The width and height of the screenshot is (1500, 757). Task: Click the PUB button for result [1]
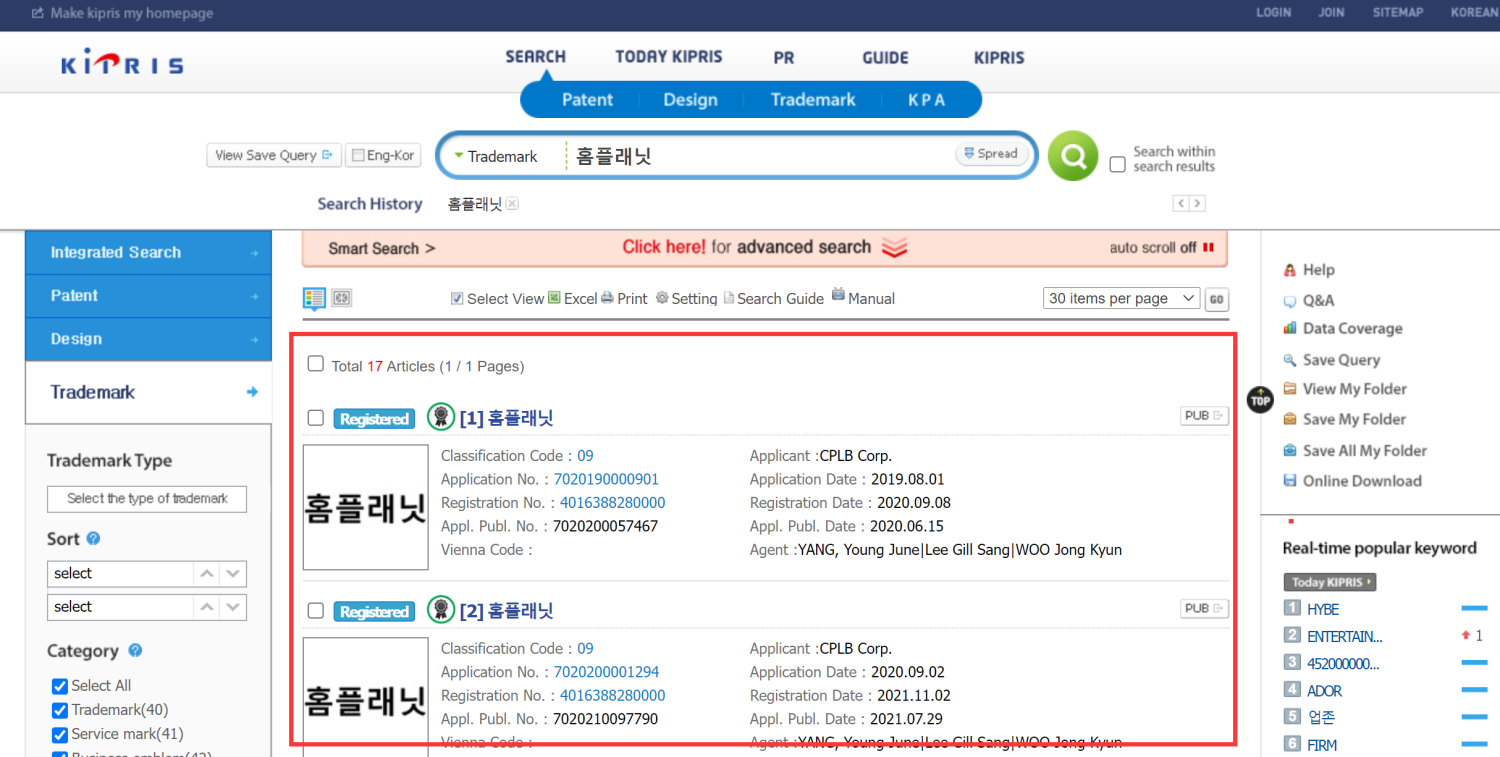(1204, 416)
